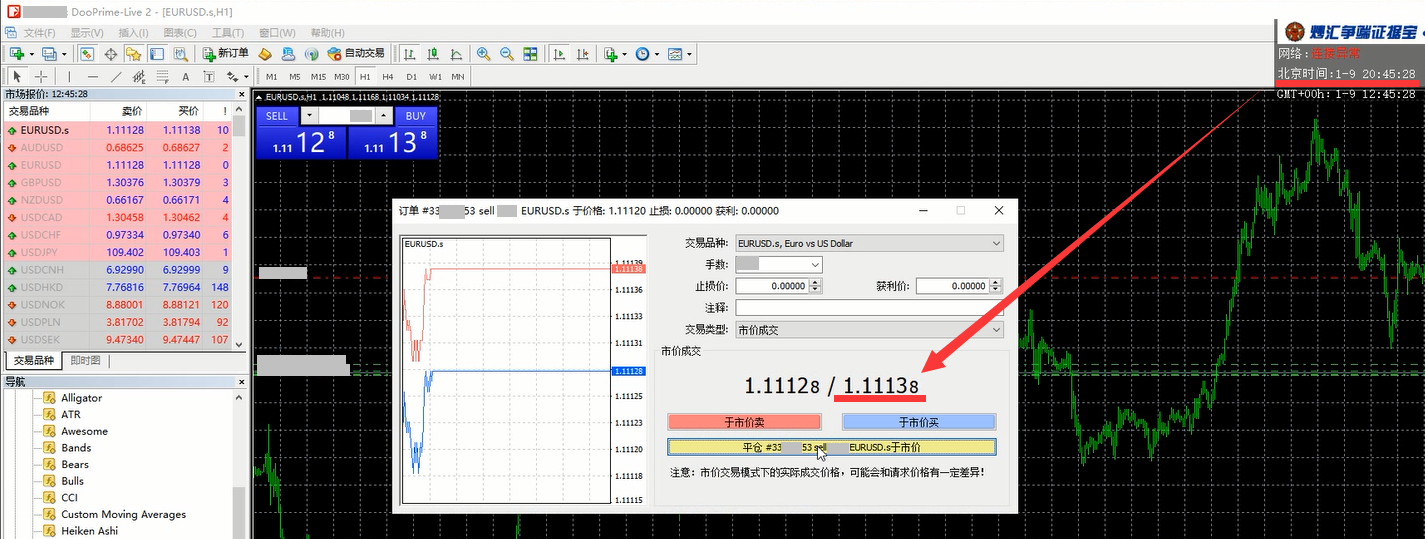Switch chart to H4 timeframe
Screen dimensions: 1425x539
(387, 76)
